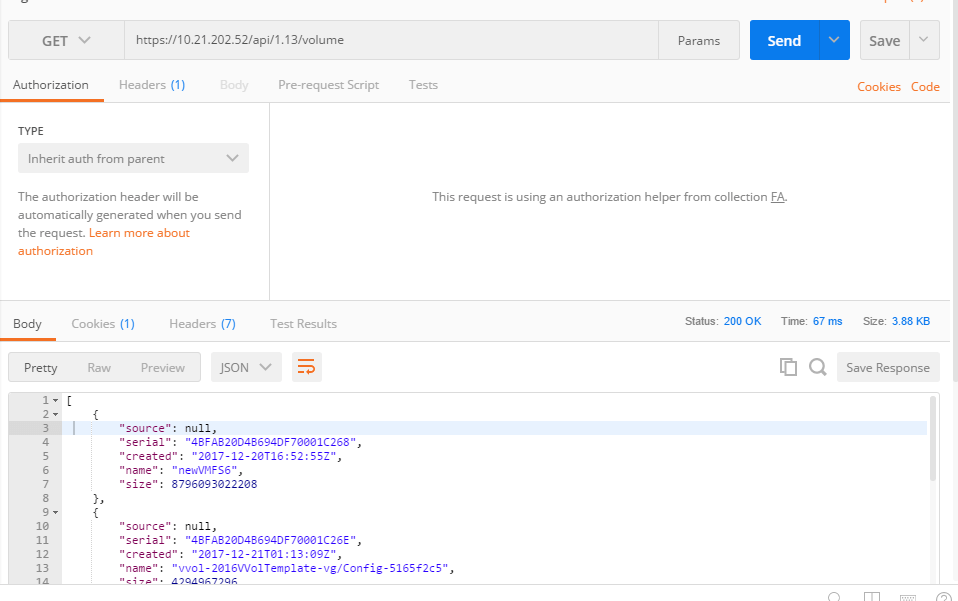Click serial value 4BFAB20D4B694DF70001C268
The image size is (958, 601).
(x=271, y=442)
